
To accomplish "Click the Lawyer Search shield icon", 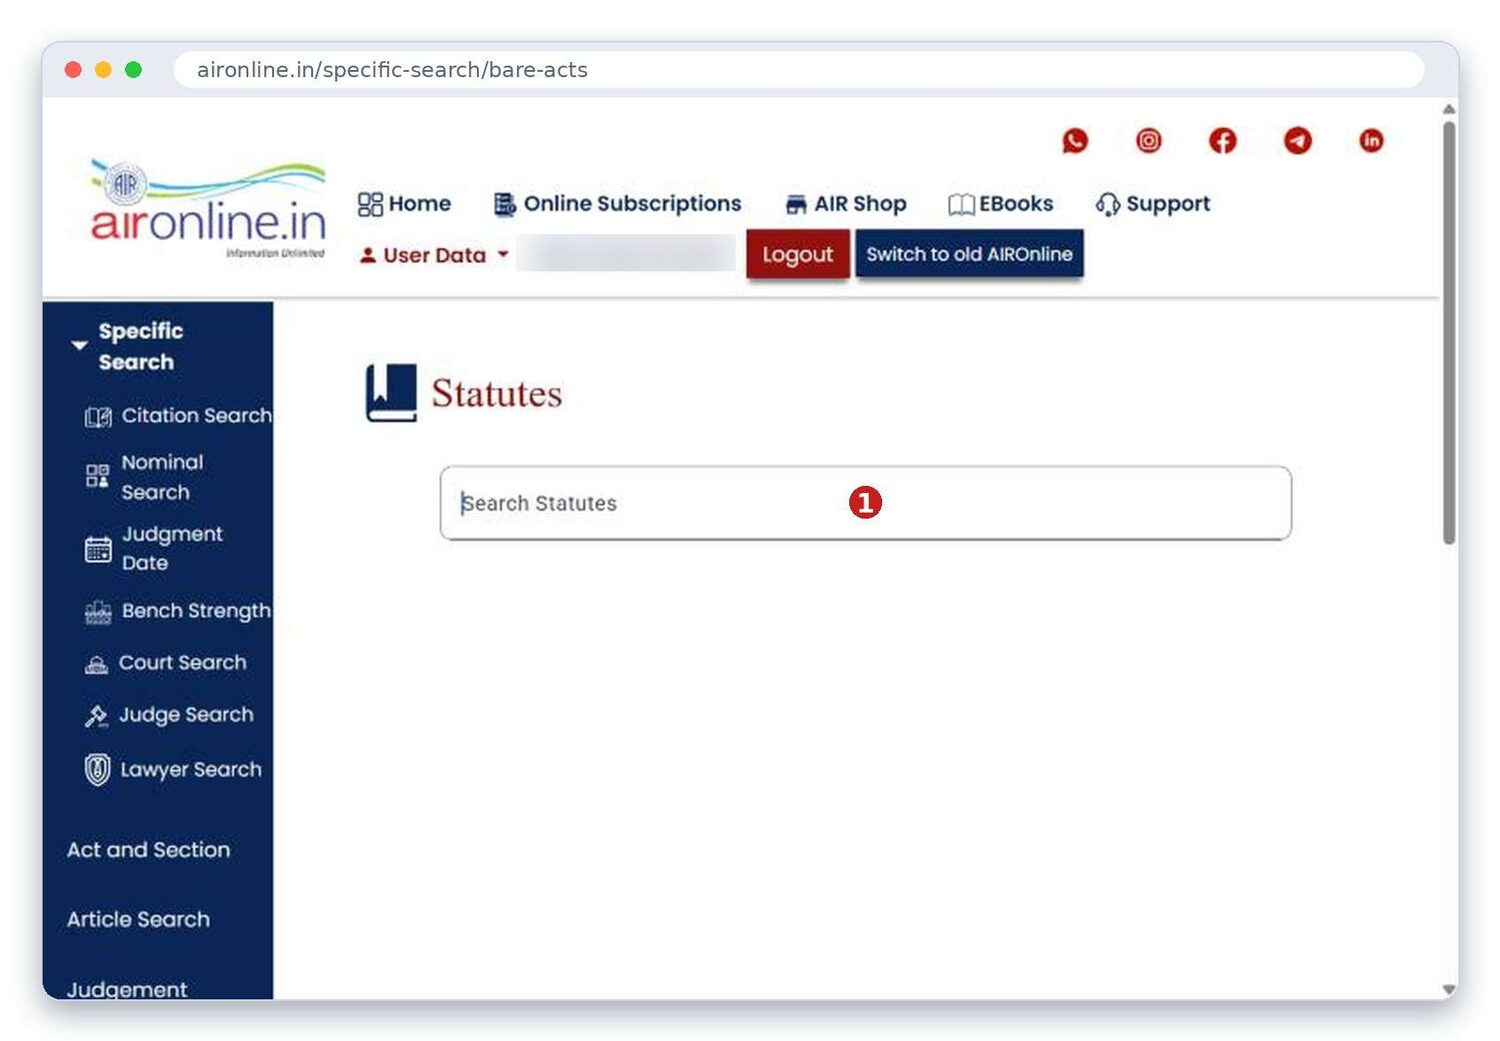I will click(x=97, y=769).
